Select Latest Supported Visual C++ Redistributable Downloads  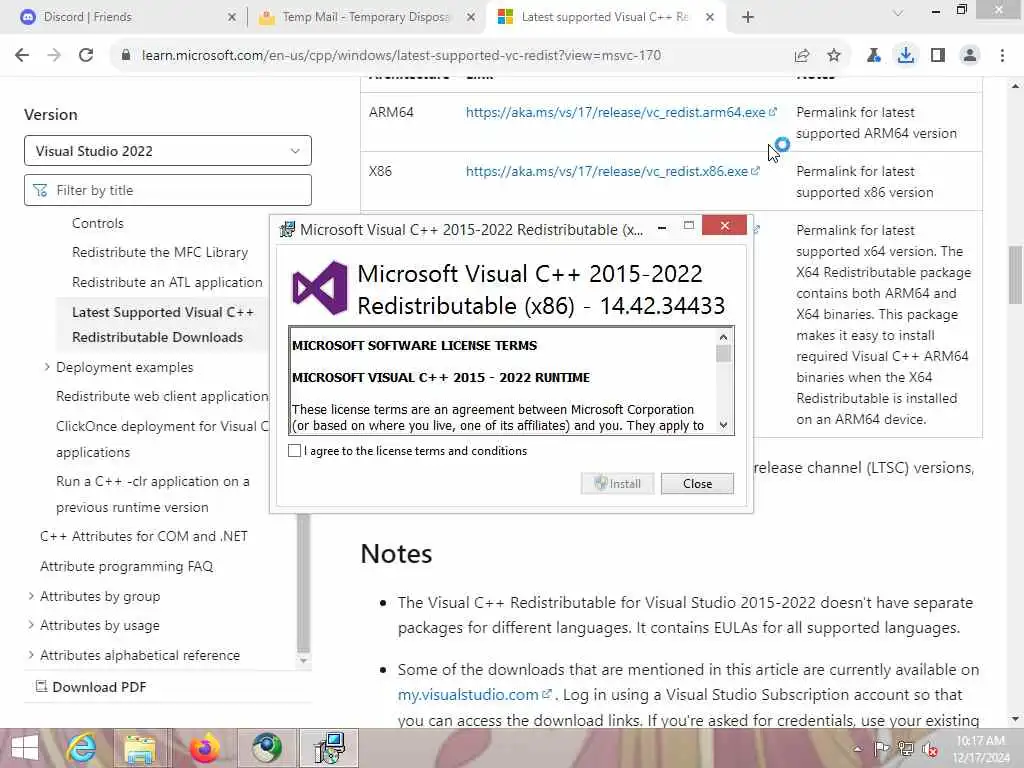coord(163,325)
